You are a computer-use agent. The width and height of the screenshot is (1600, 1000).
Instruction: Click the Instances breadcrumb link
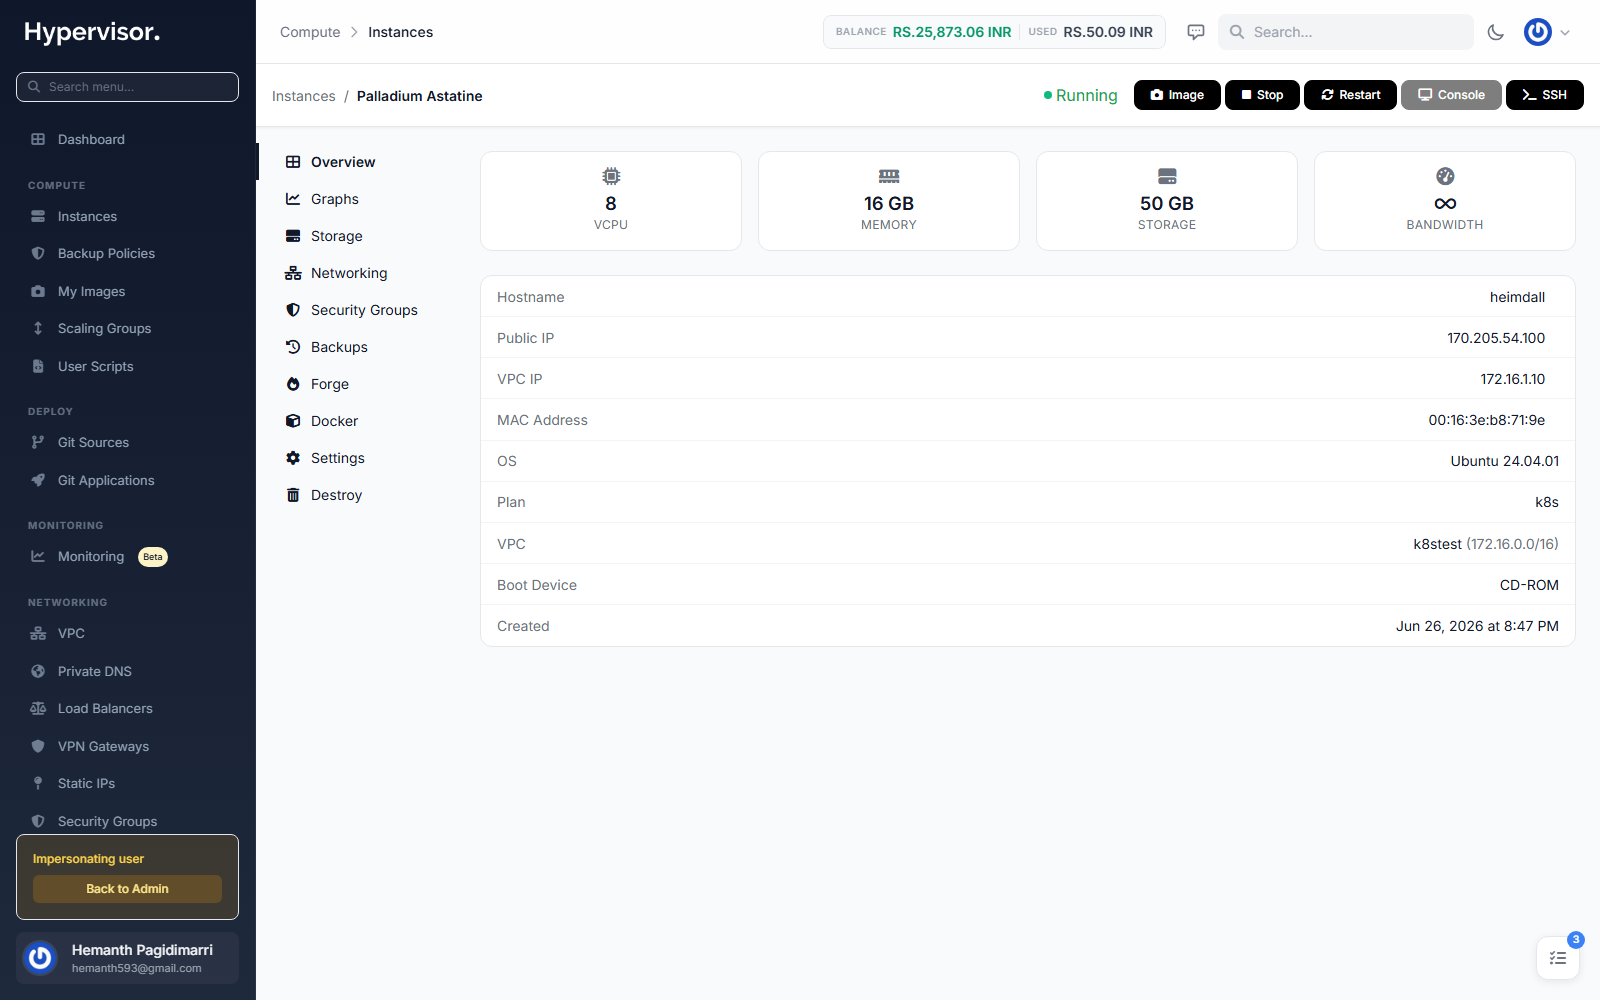pos(304,96)
